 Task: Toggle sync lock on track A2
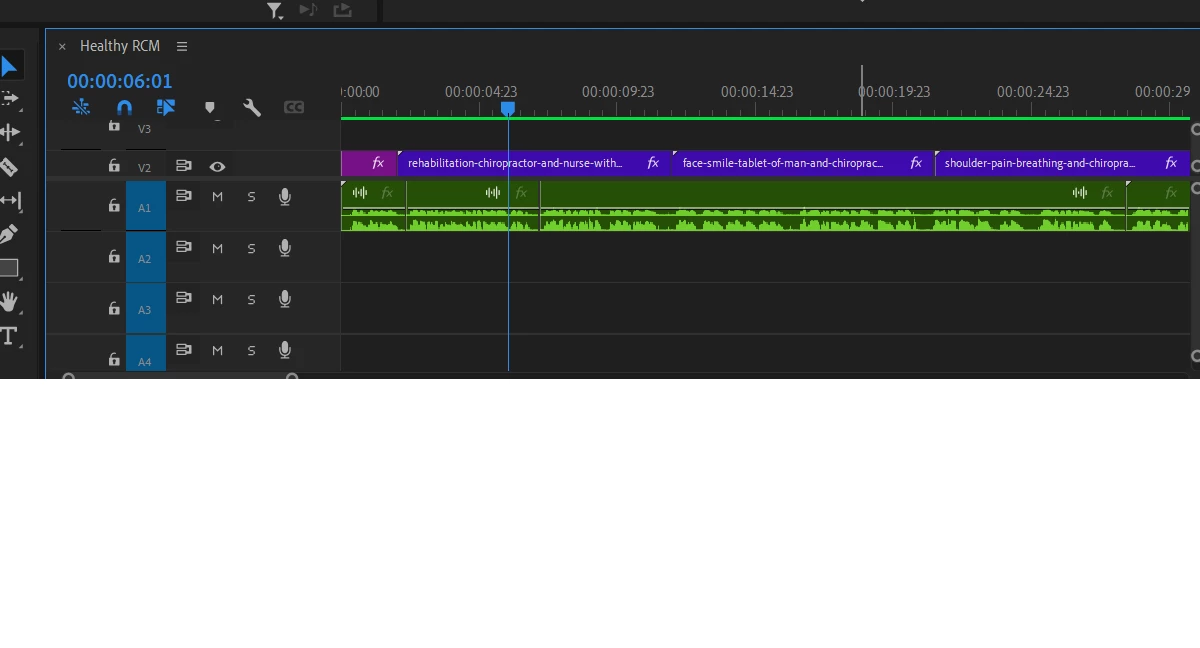pyautogui.click(x=184, y=247)
